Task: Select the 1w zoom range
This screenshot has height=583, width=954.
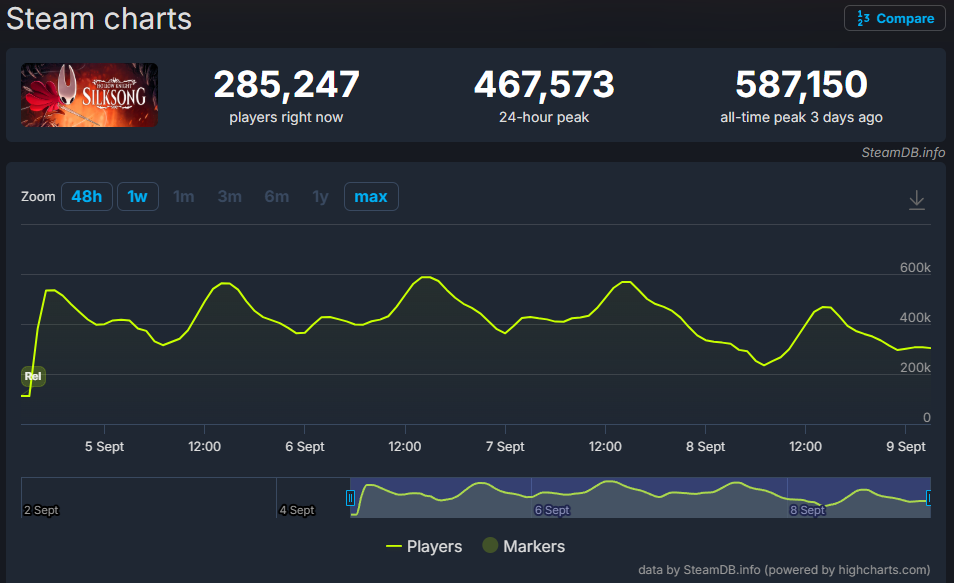Action: coord(137,197)
